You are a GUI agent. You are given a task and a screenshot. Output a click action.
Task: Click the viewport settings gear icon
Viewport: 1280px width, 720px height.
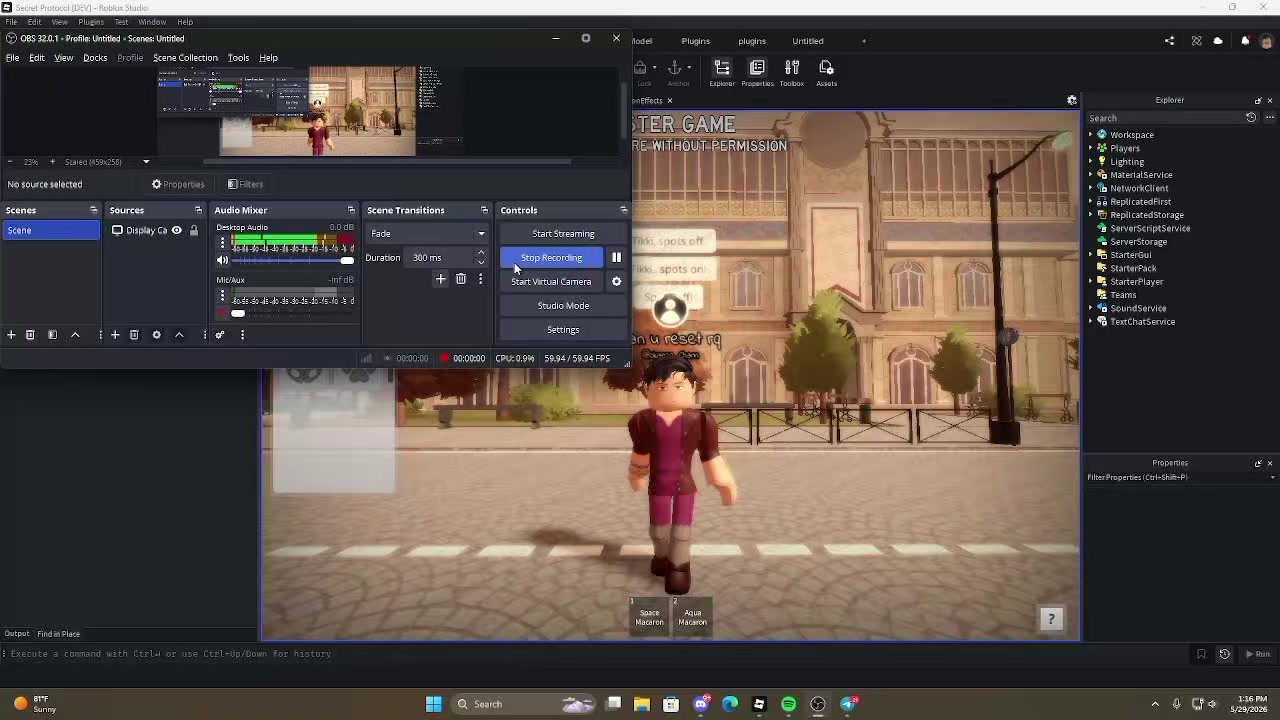[1072, 100]
